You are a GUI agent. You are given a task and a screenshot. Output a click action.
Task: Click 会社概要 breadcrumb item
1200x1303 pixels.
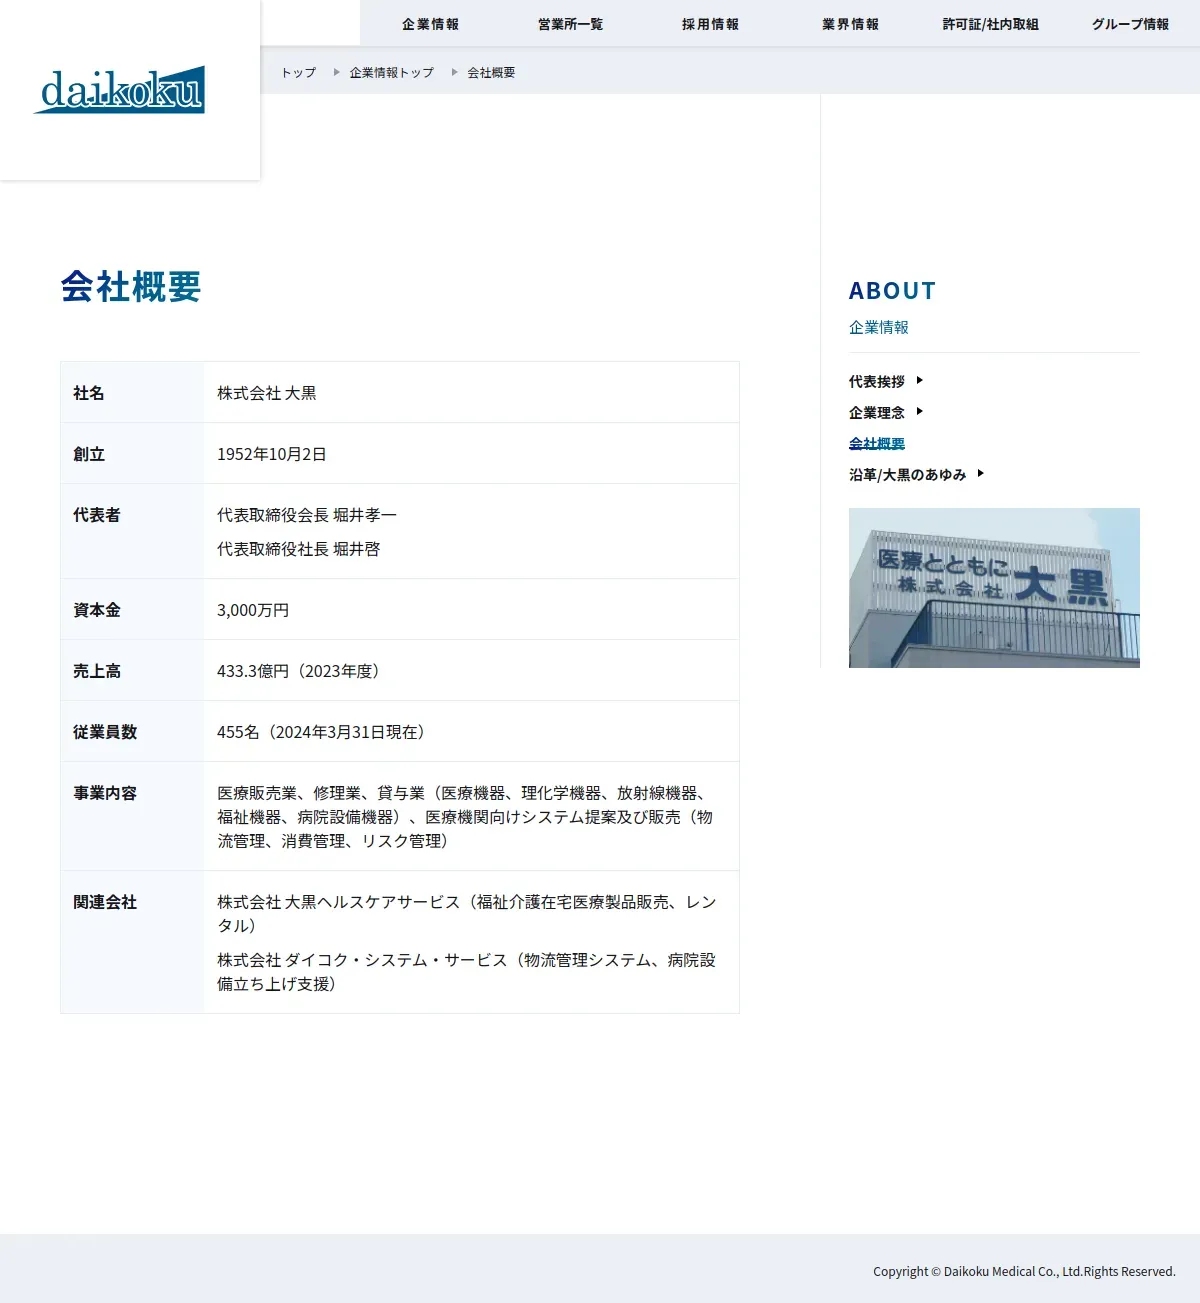pos(491,72)
